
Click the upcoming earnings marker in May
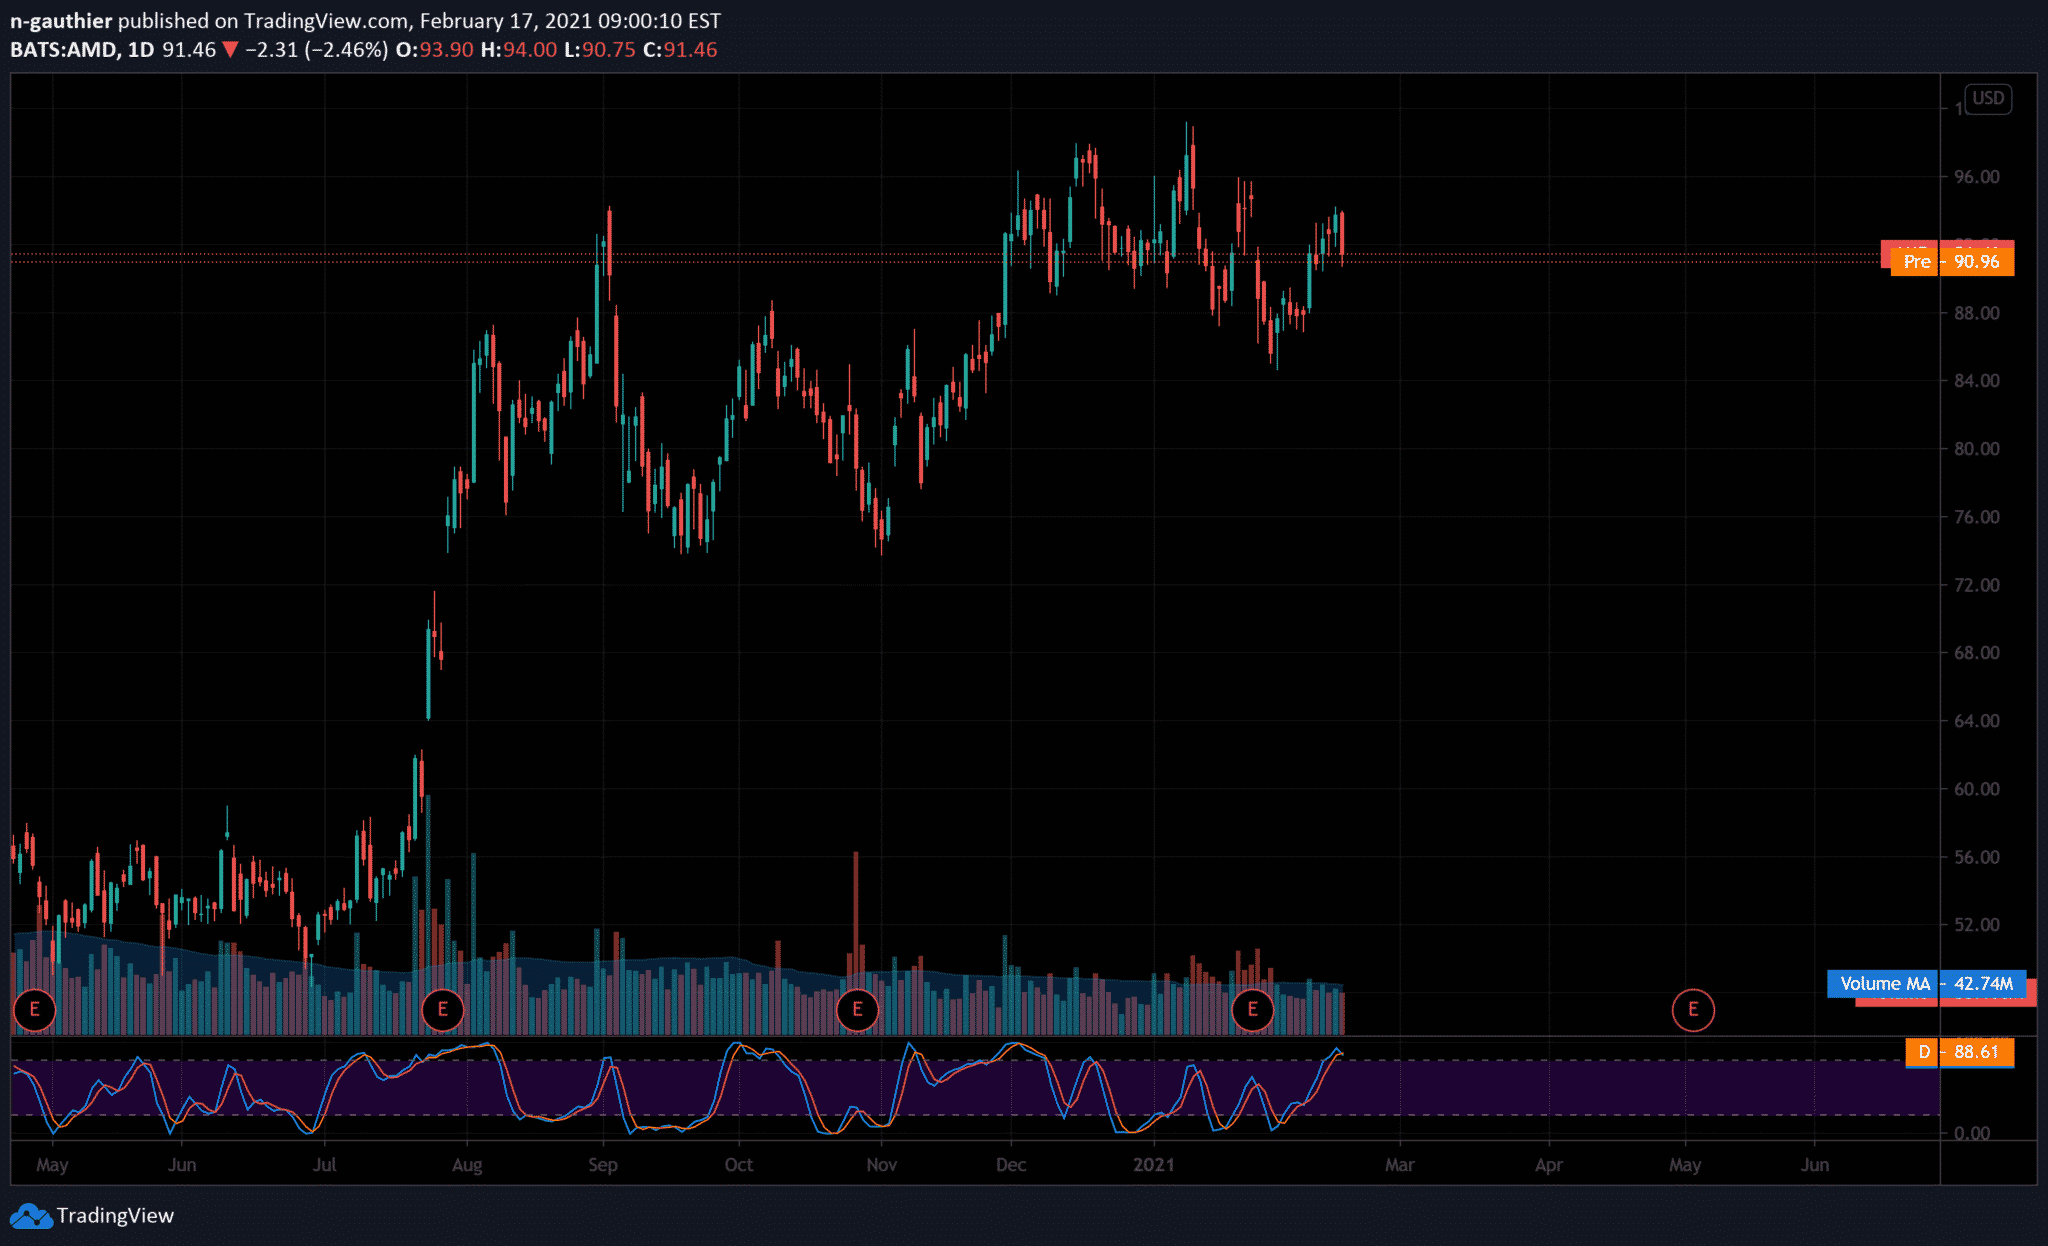pyautogui.click(x=1693, y=1010)
